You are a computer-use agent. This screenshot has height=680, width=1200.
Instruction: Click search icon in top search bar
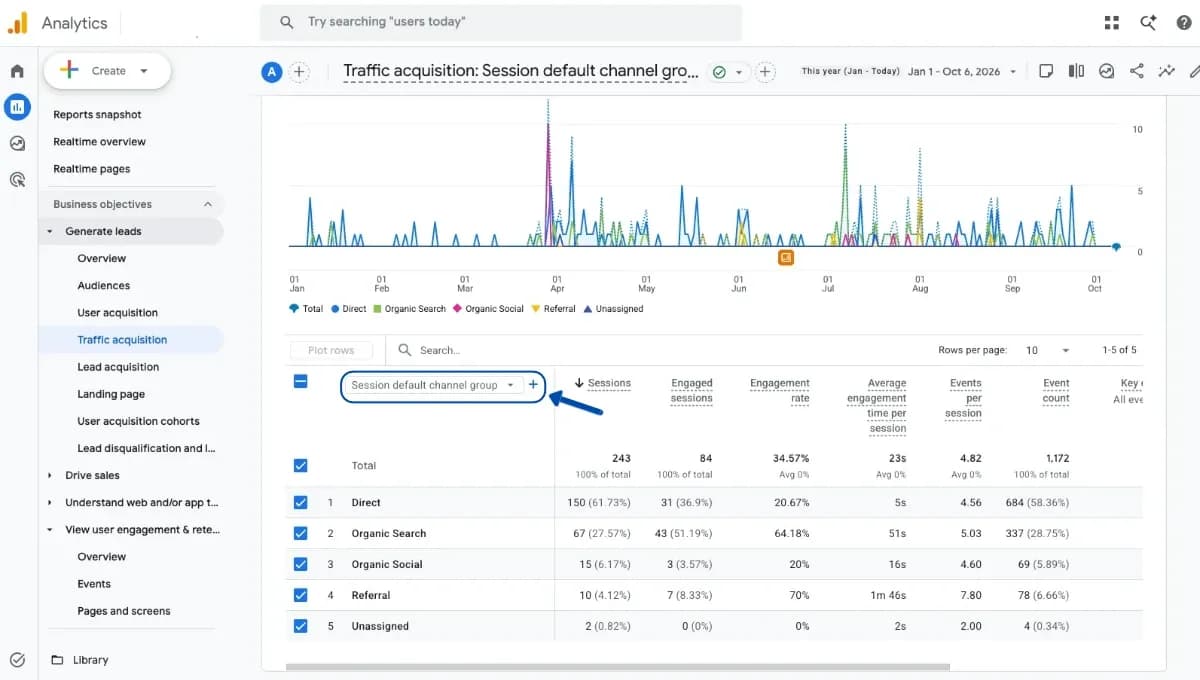[287, 22]
